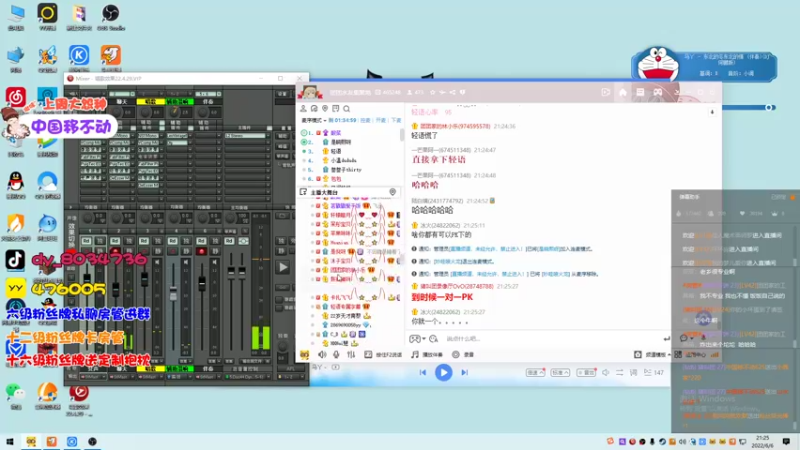Viewport: 800px width, 450px height.
Task: Click the cat face icon at YY bottom-left
Action: pyautogui.click(x=305, y=355)
